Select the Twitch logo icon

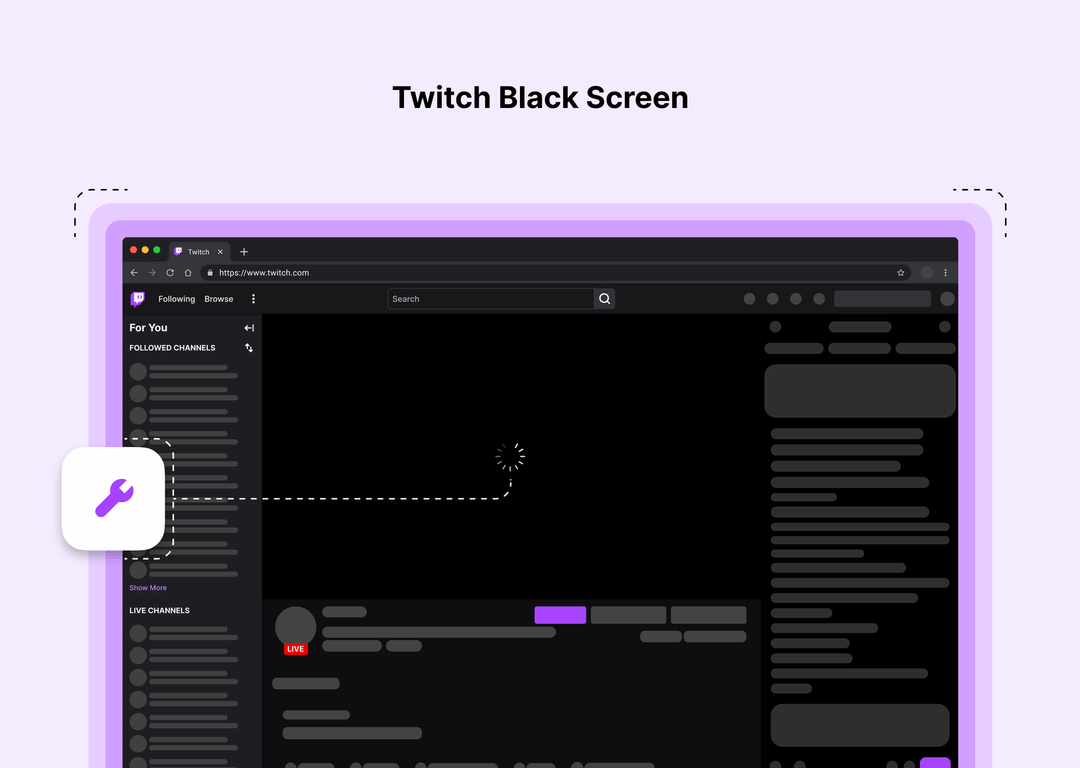137,298
